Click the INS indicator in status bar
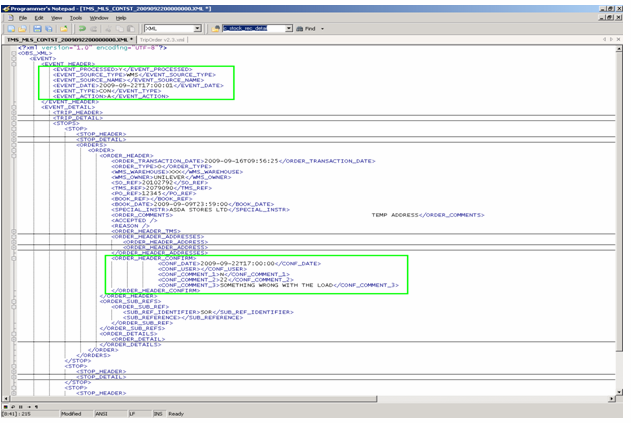This screenshot has width=631, height=423. point(158,414)
